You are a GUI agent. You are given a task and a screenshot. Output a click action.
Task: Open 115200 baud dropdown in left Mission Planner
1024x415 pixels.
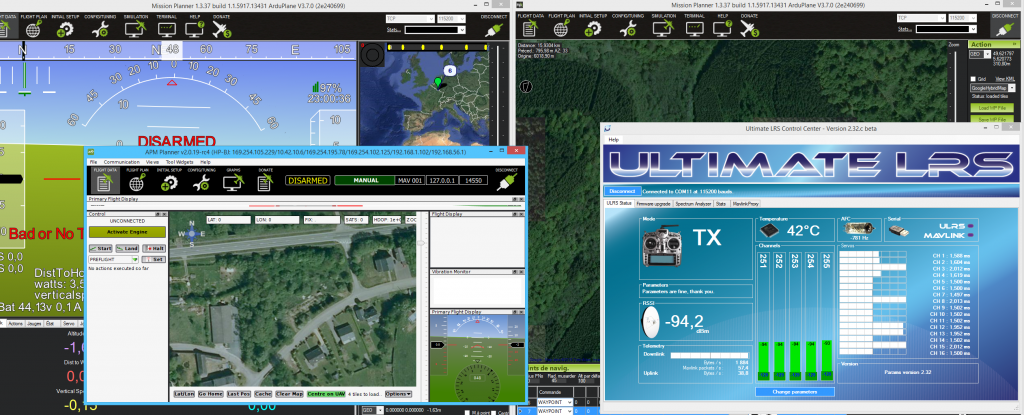(453, 18)
